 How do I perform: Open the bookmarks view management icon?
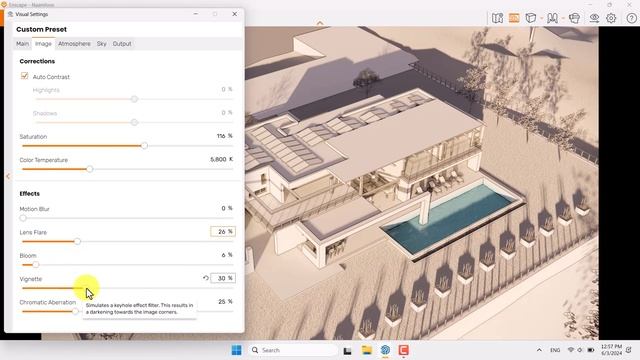coord(552,18)
